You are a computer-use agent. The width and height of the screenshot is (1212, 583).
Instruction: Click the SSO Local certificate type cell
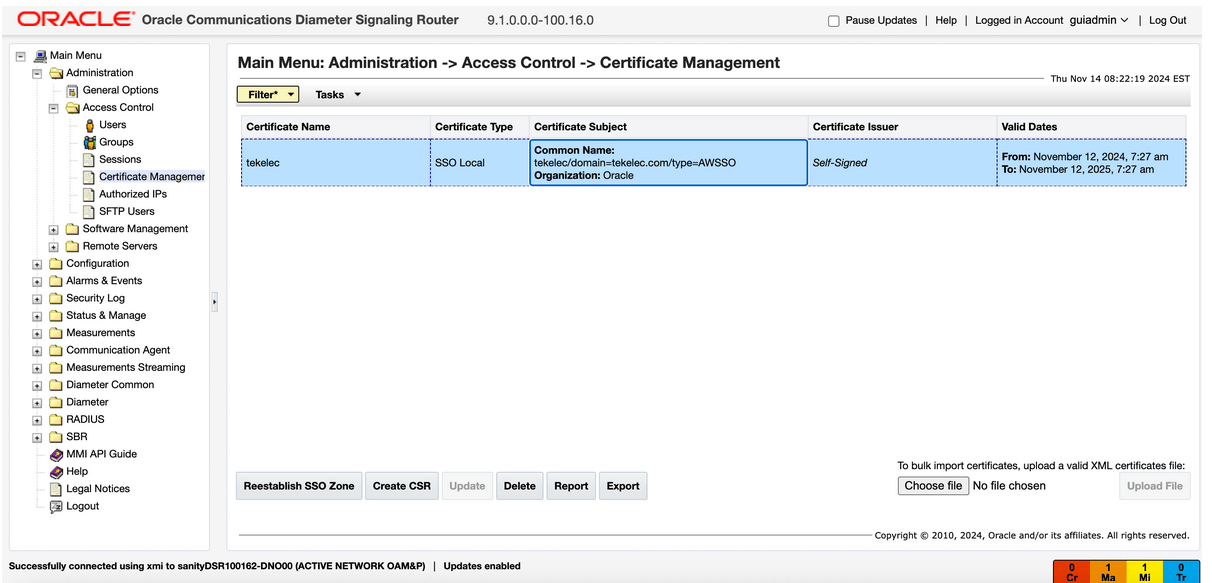(x=479, y=162)
